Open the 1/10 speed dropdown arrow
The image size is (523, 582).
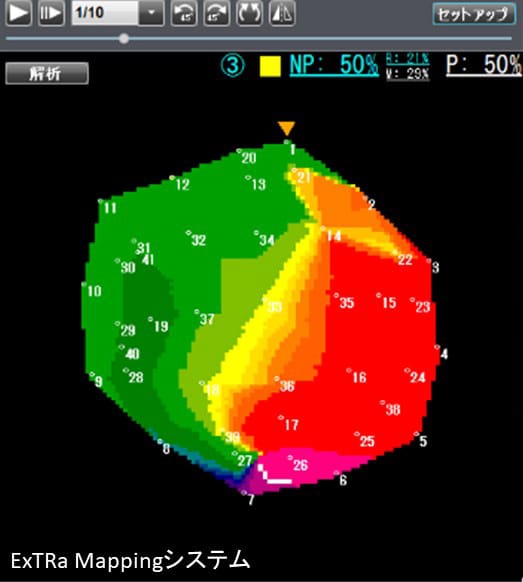click(151, 13)
